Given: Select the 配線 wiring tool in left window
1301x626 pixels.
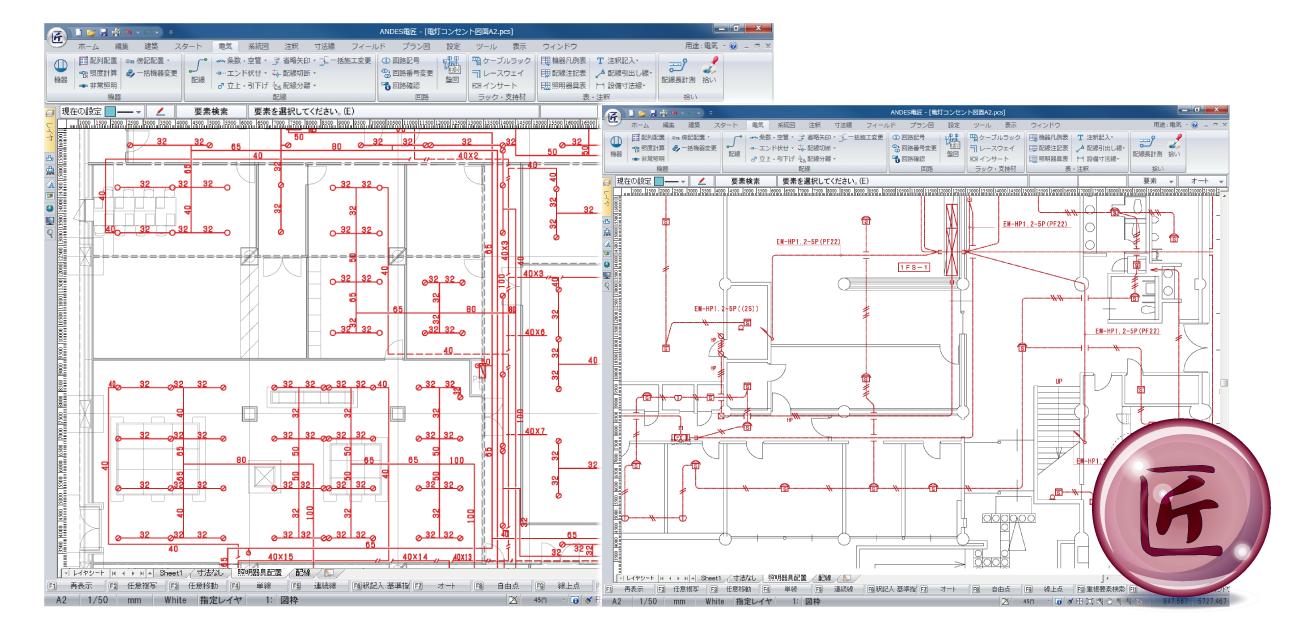Looking at the screenshot, I should click(198, 71).
